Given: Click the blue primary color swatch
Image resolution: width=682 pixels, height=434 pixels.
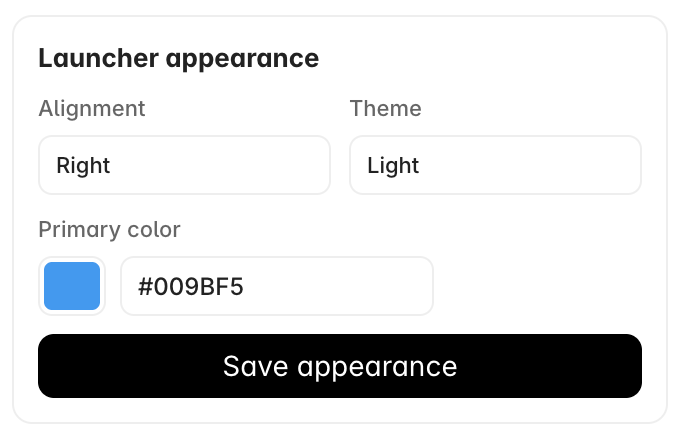Looking at the screenshot, I should click(x=72, y=286).
